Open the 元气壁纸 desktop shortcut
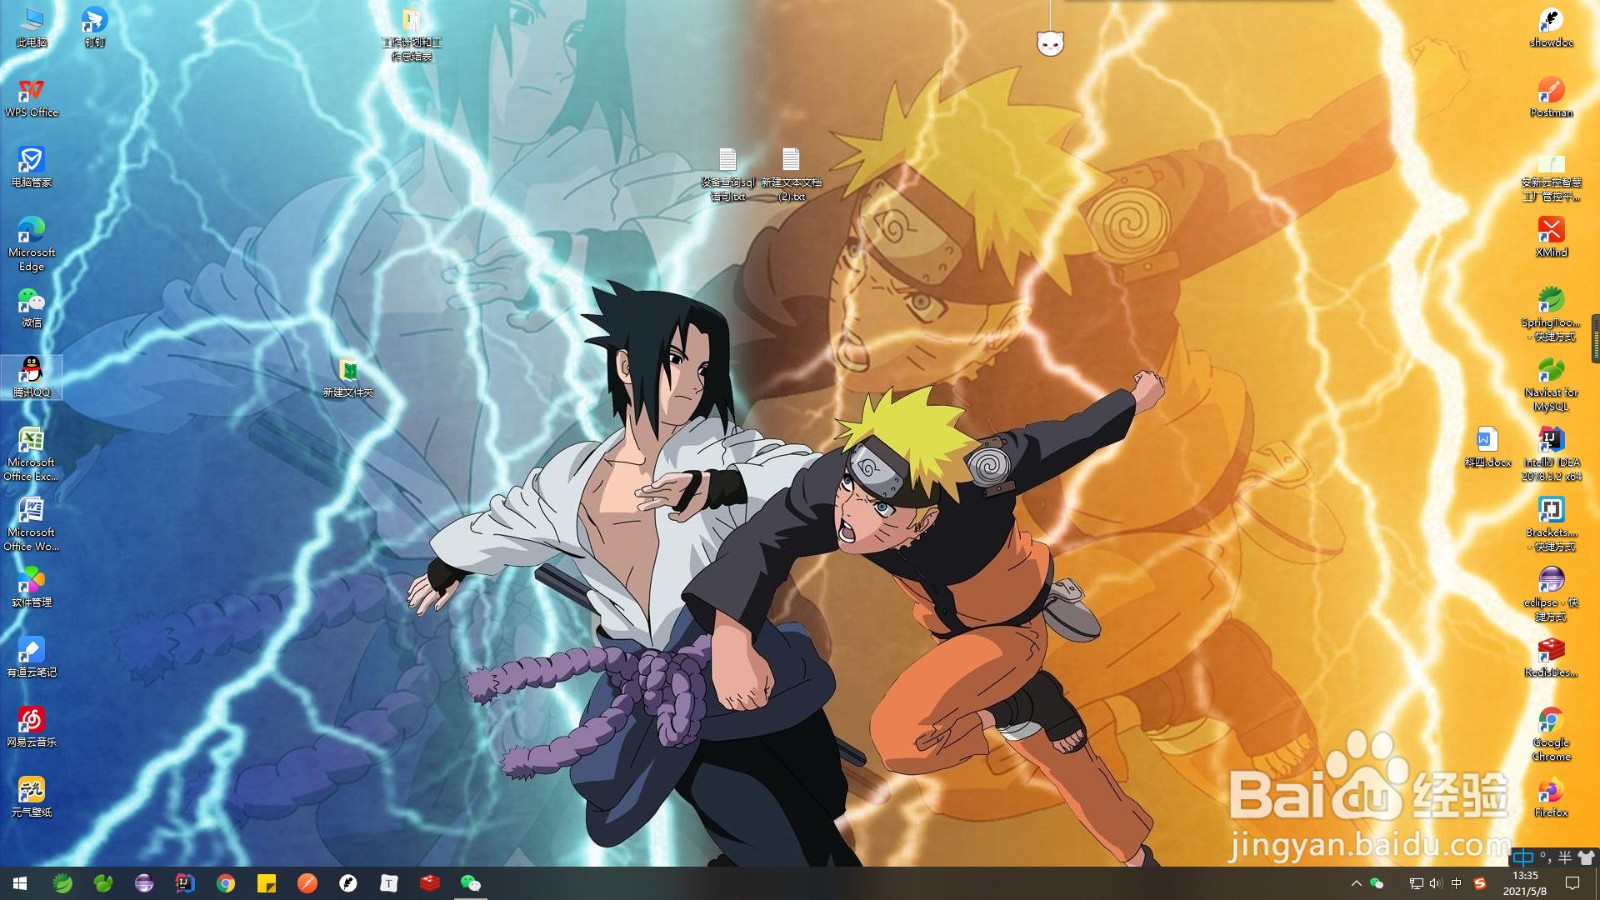The image size is (1600, 900). point(31,798)
